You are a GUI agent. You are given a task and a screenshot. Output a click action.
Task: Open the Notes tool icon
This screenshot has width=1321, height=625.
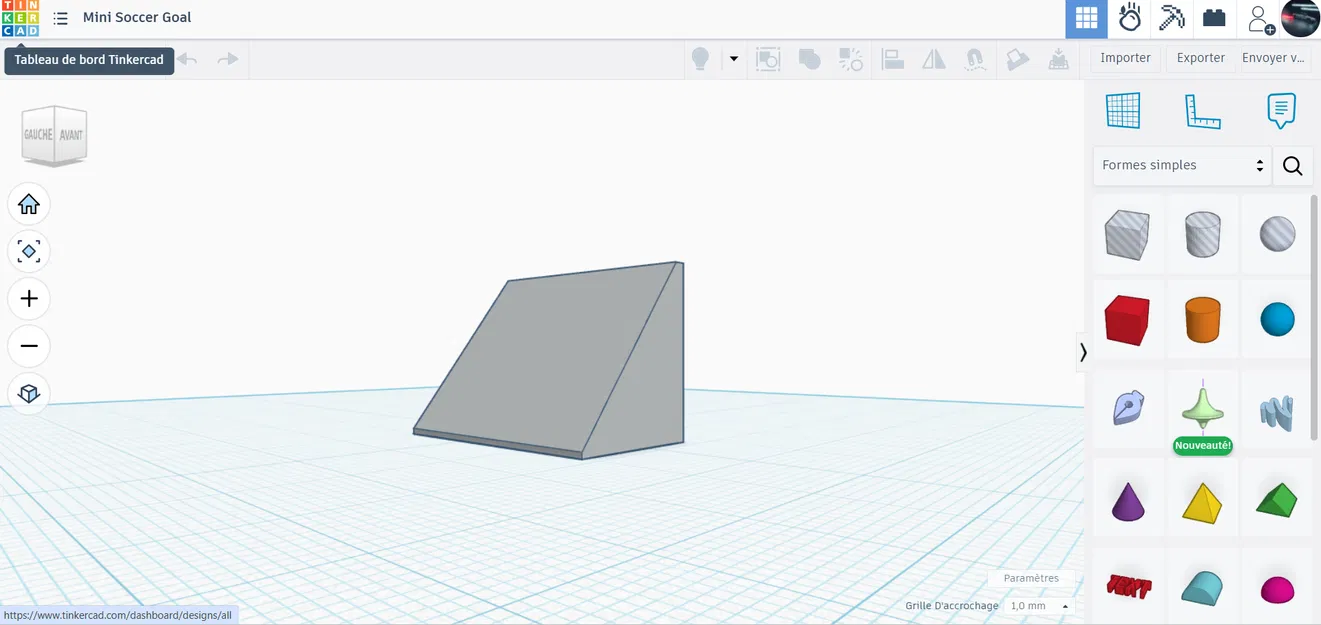(x=1281, y=110)
